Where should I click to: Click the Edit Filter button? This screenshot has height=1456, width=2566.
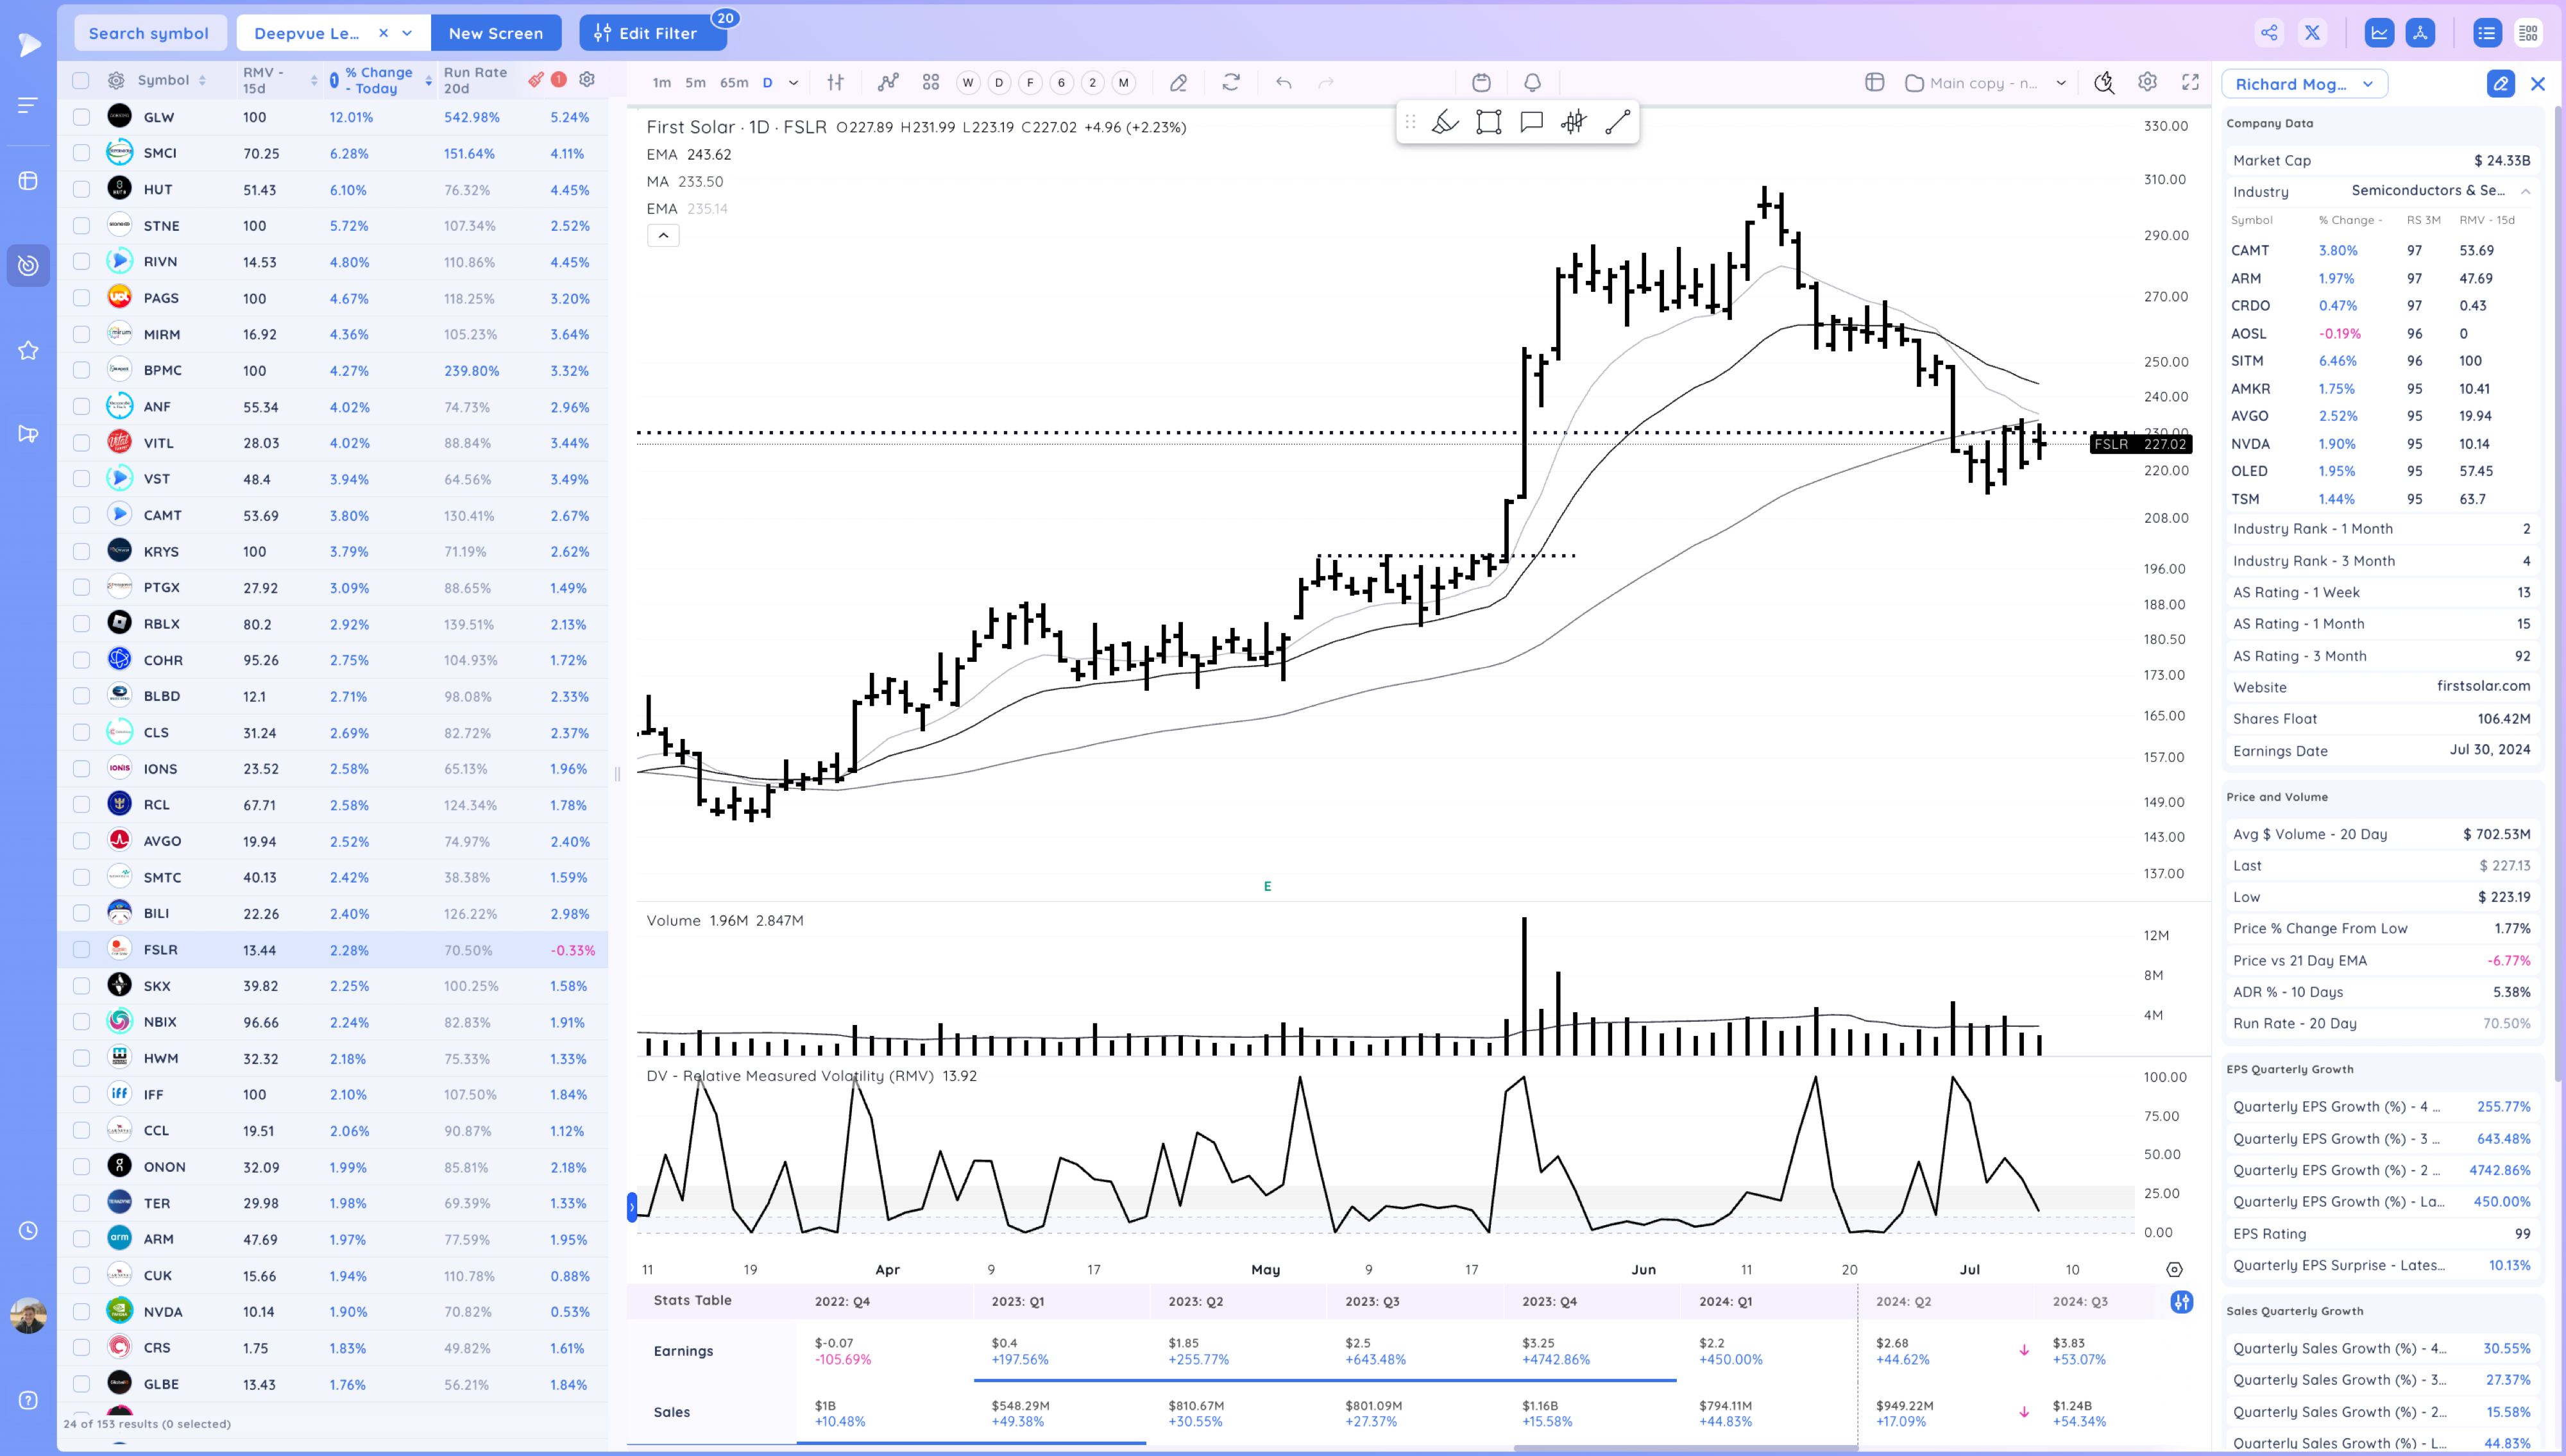653,33
